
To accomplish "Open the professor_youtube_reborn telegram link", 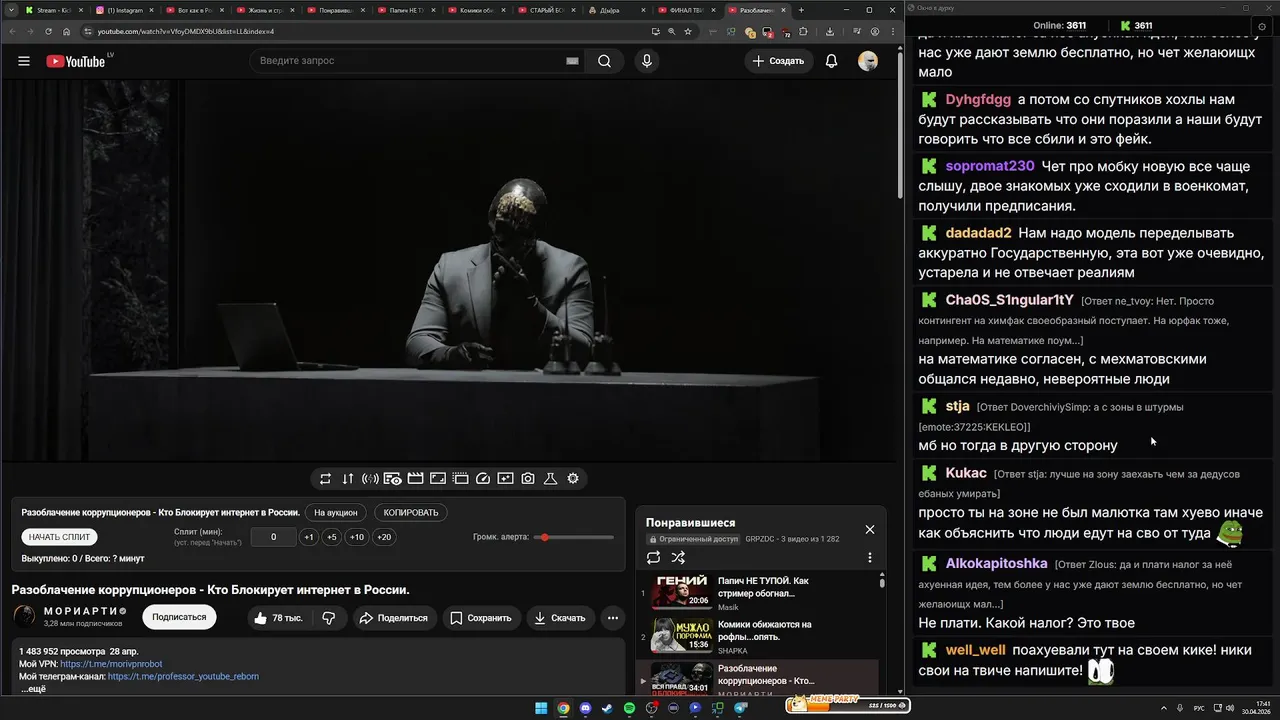I will (x=183, y=676).
